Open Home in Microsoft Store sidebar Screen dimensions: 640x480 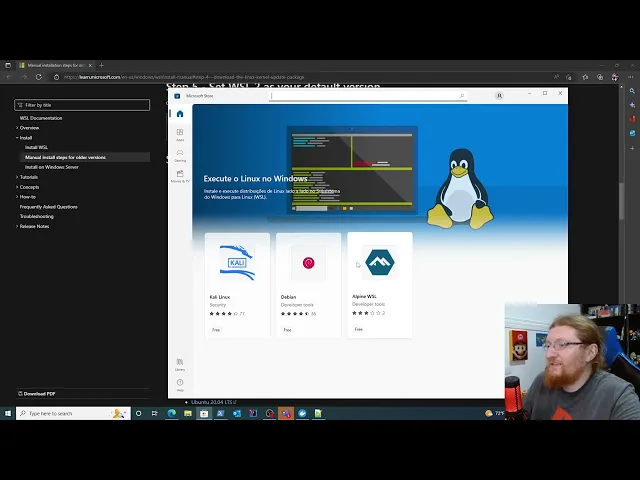pos(180,114)
